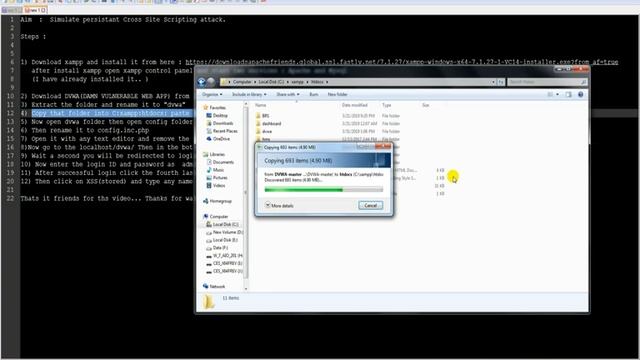Open Network in navigation pane
Screen dimensions: 640x360
pos(214,287)
